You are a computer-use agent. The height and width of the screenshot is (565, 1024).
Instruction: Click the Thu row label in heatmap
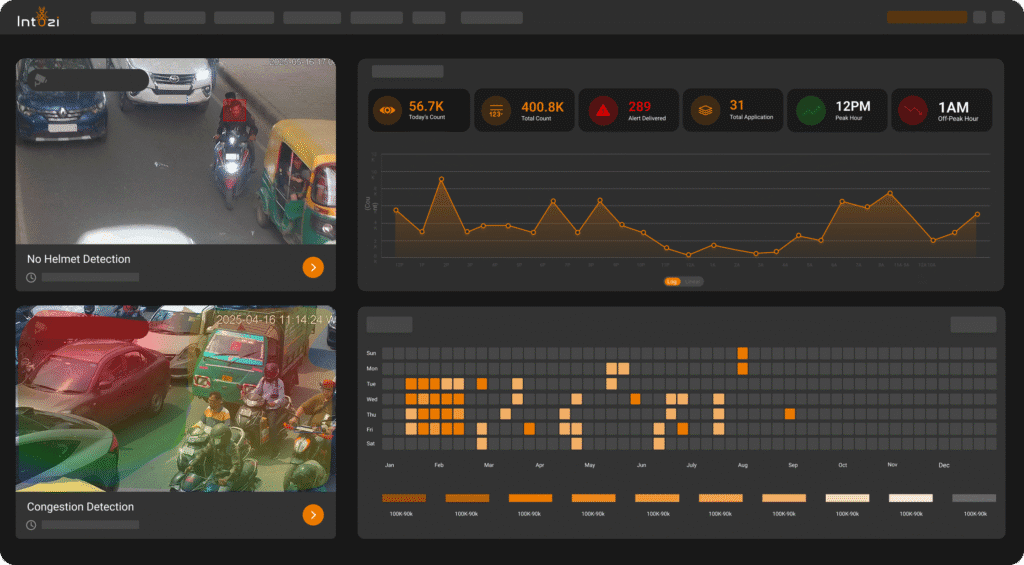[x=371, y=413]
